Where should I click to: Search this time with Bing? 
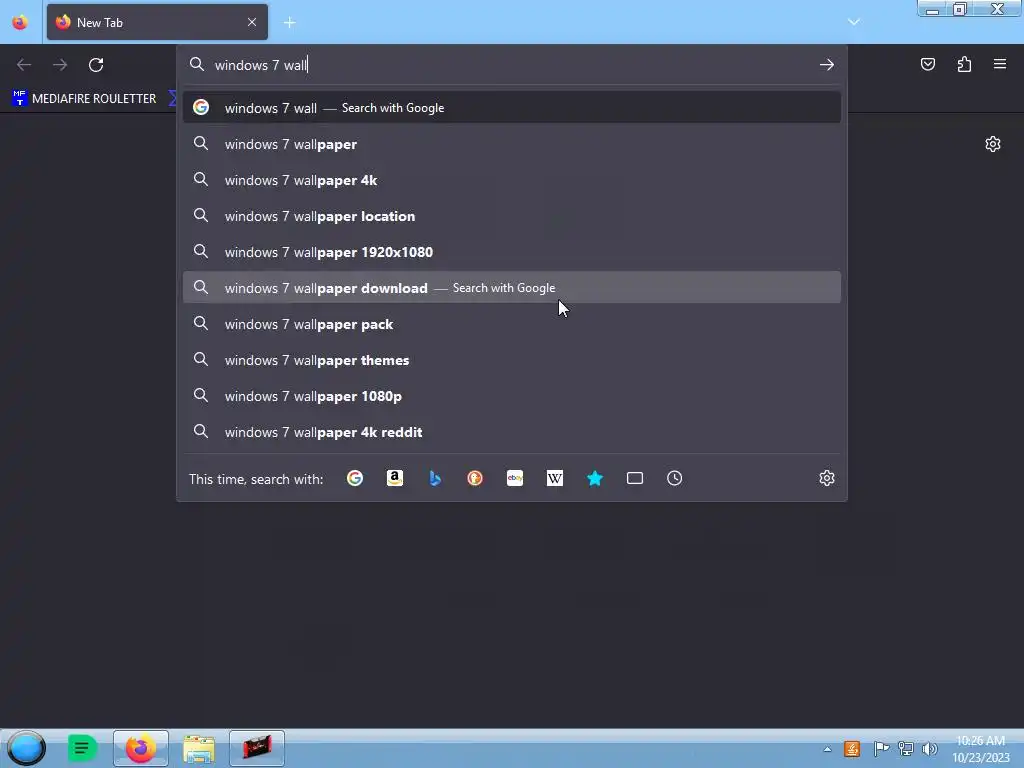click(435, 478)
